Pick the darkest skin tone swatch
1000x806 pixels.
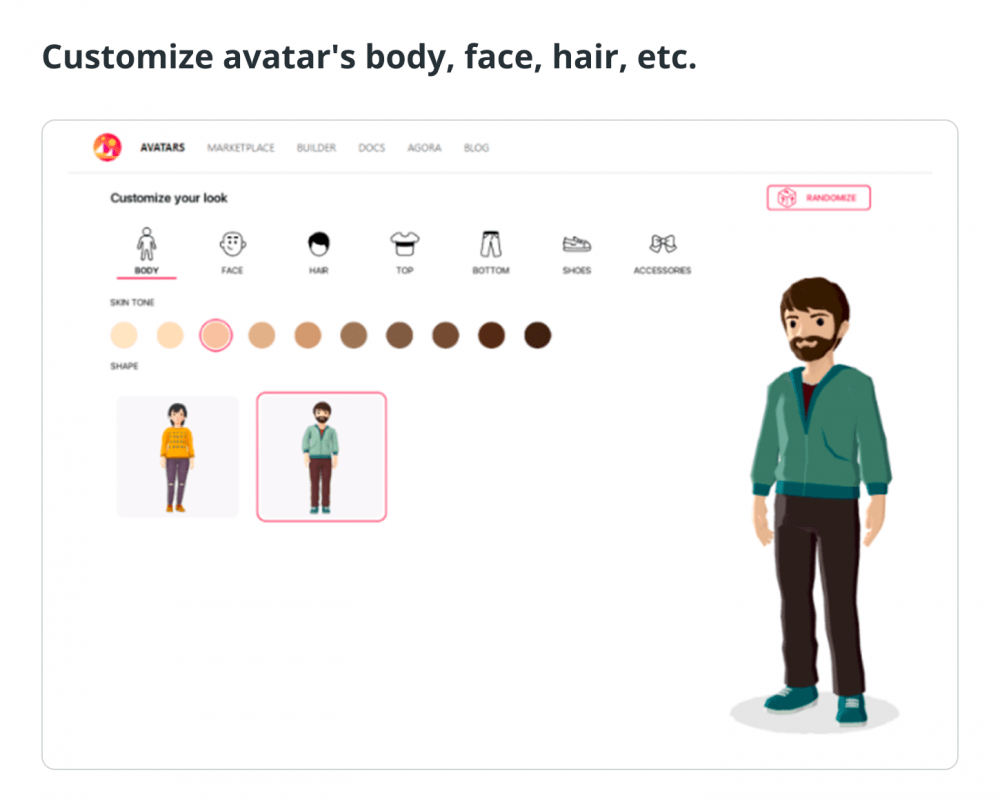point(537,335)
